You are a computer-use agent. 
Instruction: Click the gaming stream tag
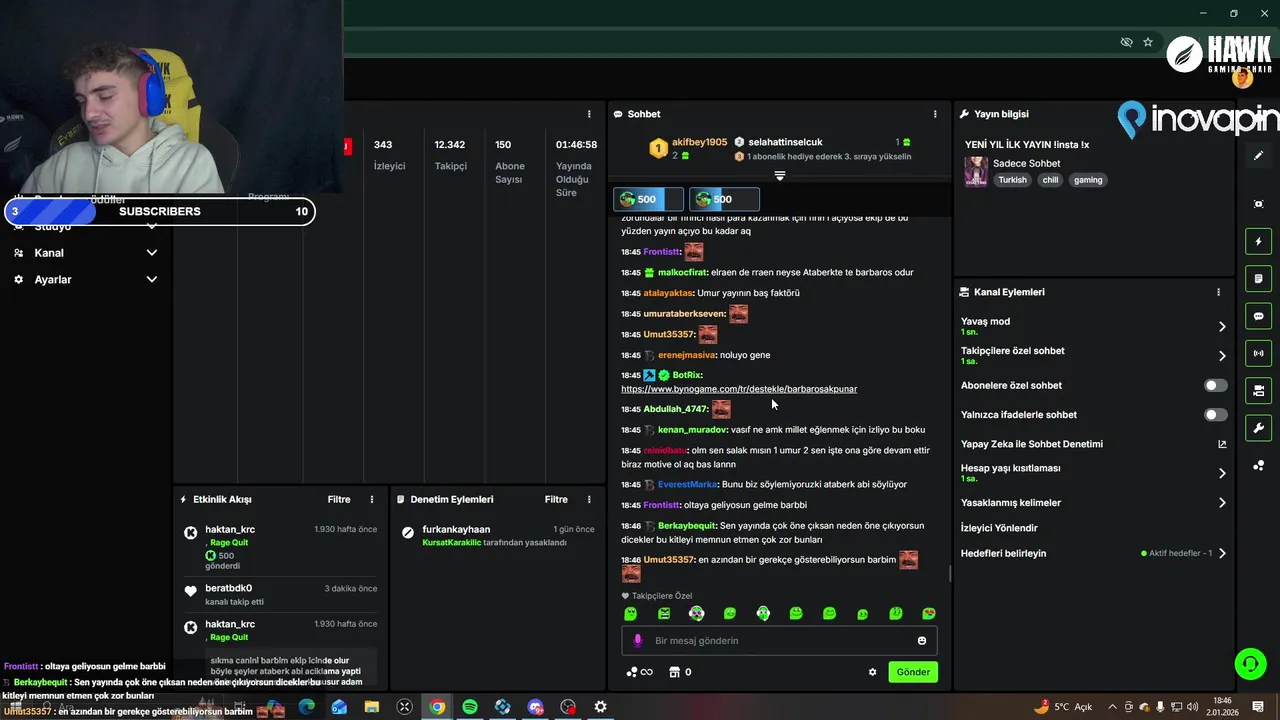click(x=1088, y=180)
